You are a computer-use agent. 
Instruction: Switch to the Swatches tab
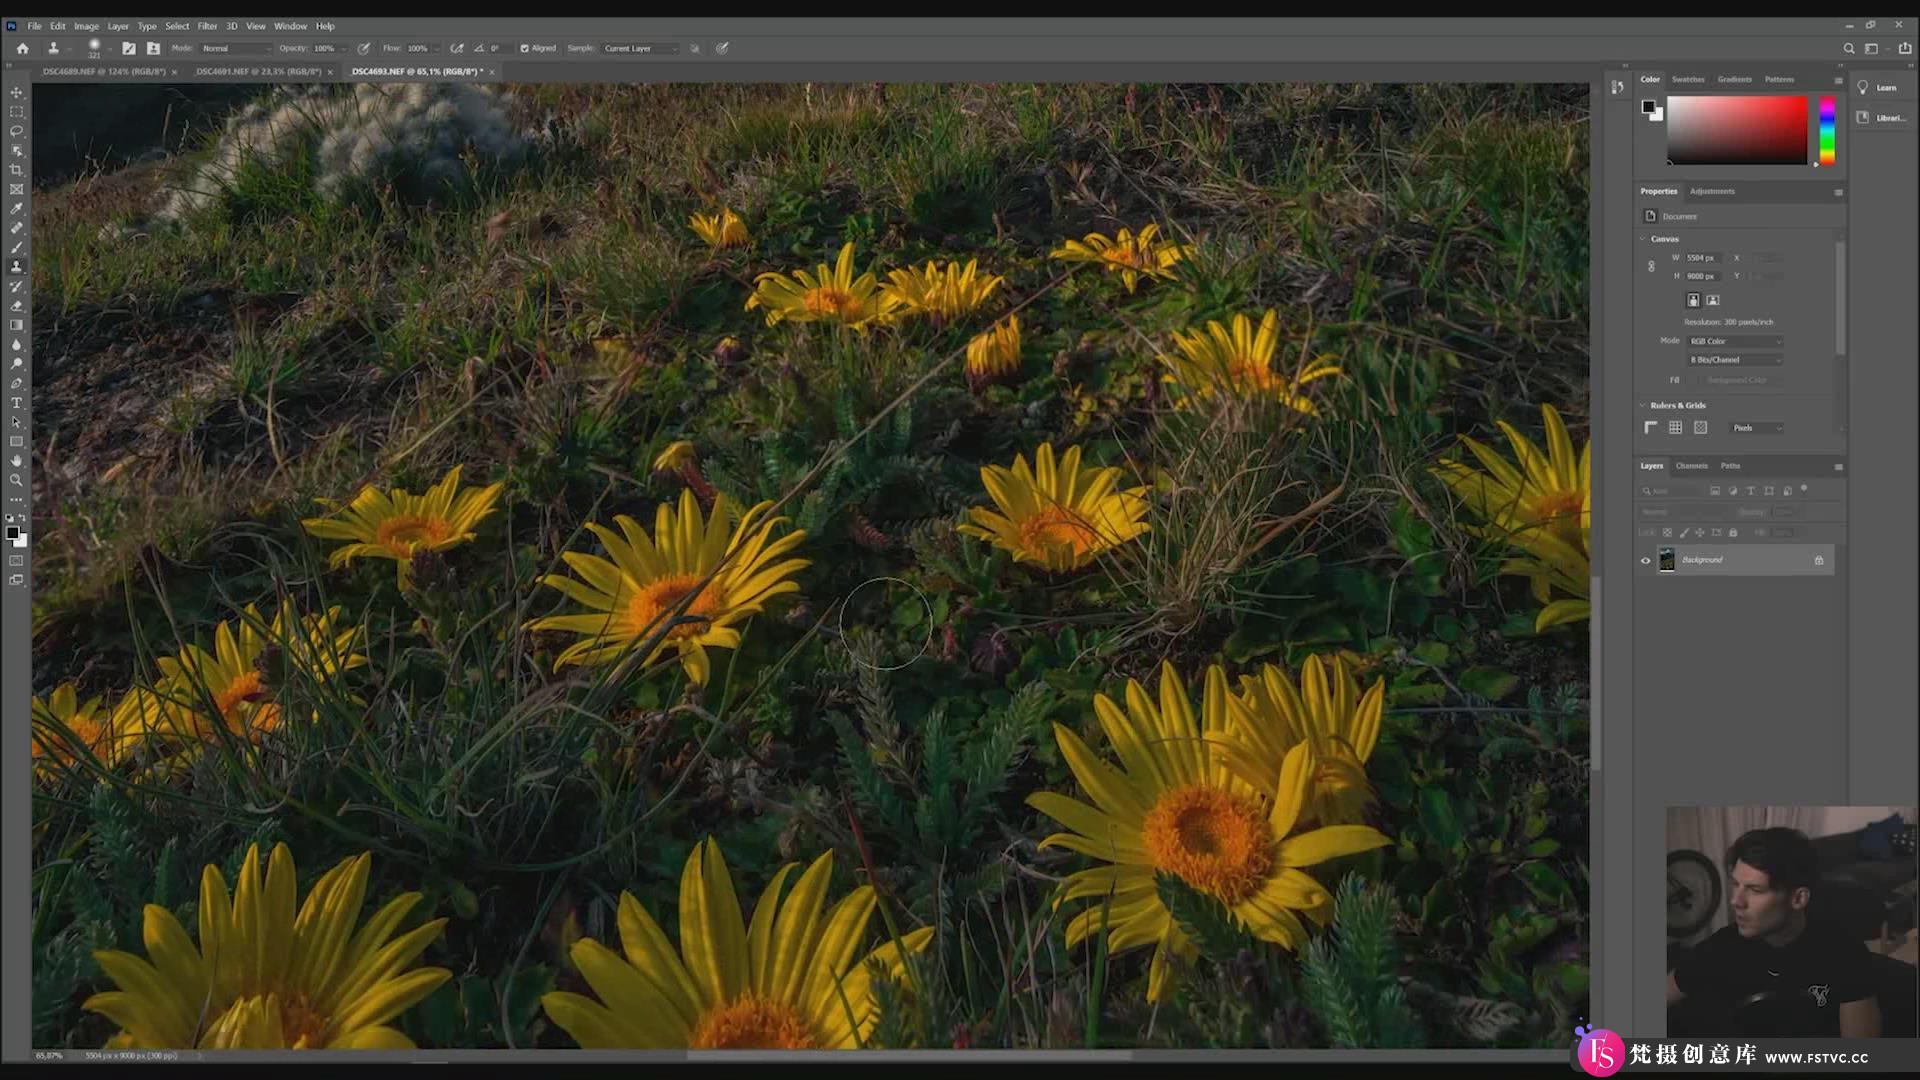coord(1688,79)
